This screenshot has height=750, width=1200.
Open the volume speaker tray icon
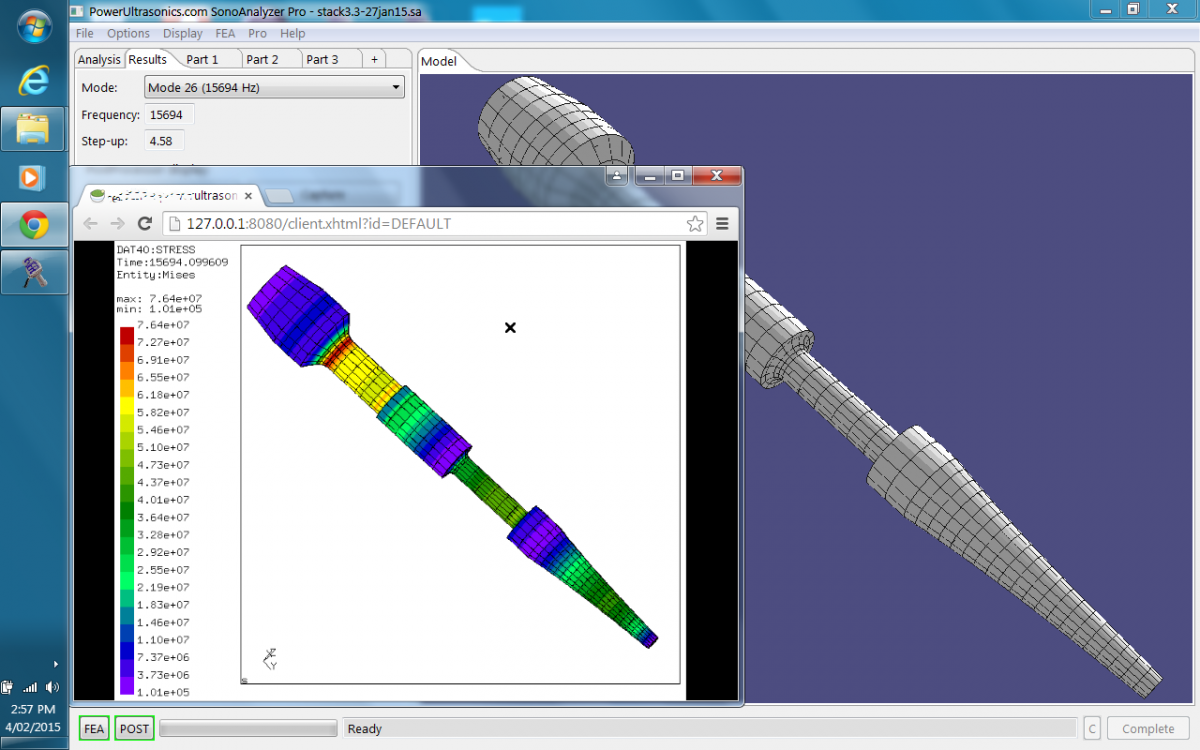coord(52,687)
